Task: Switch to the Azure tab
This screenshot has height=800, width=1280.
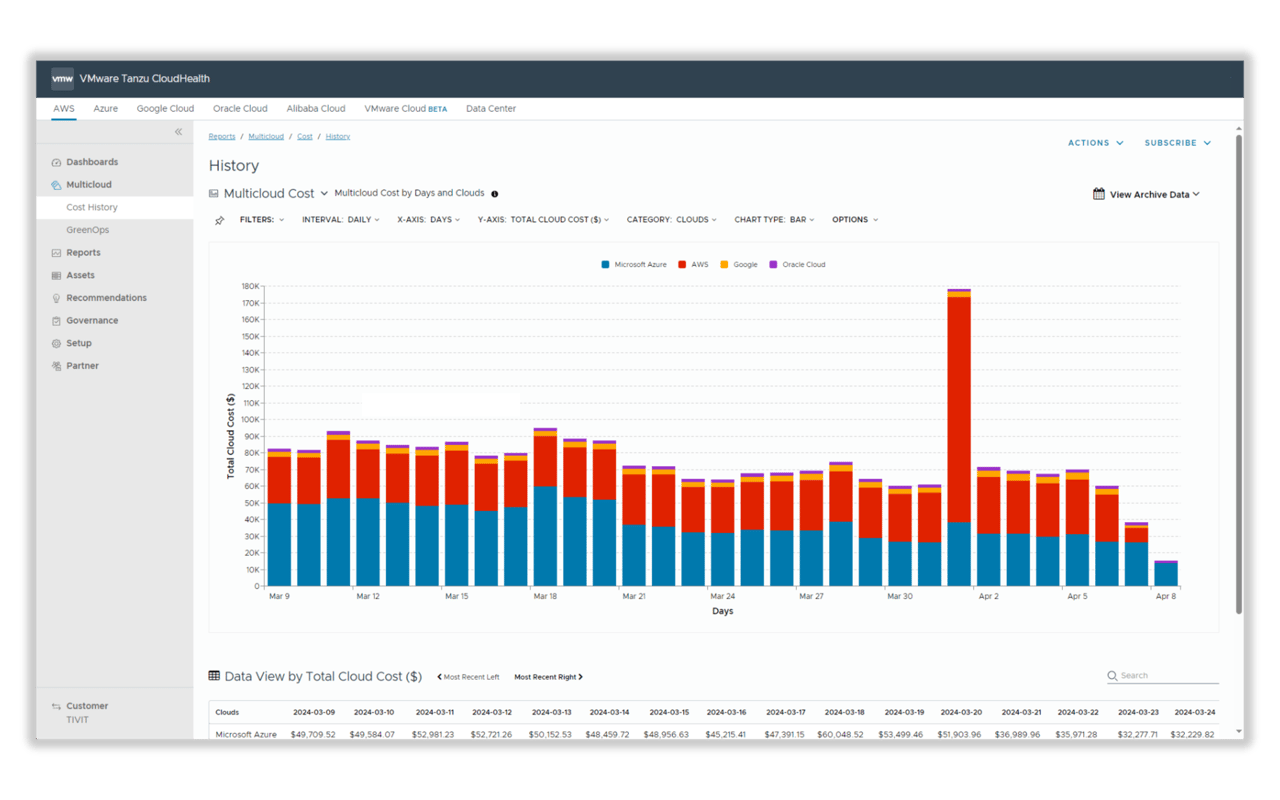Action: [105, 108]
